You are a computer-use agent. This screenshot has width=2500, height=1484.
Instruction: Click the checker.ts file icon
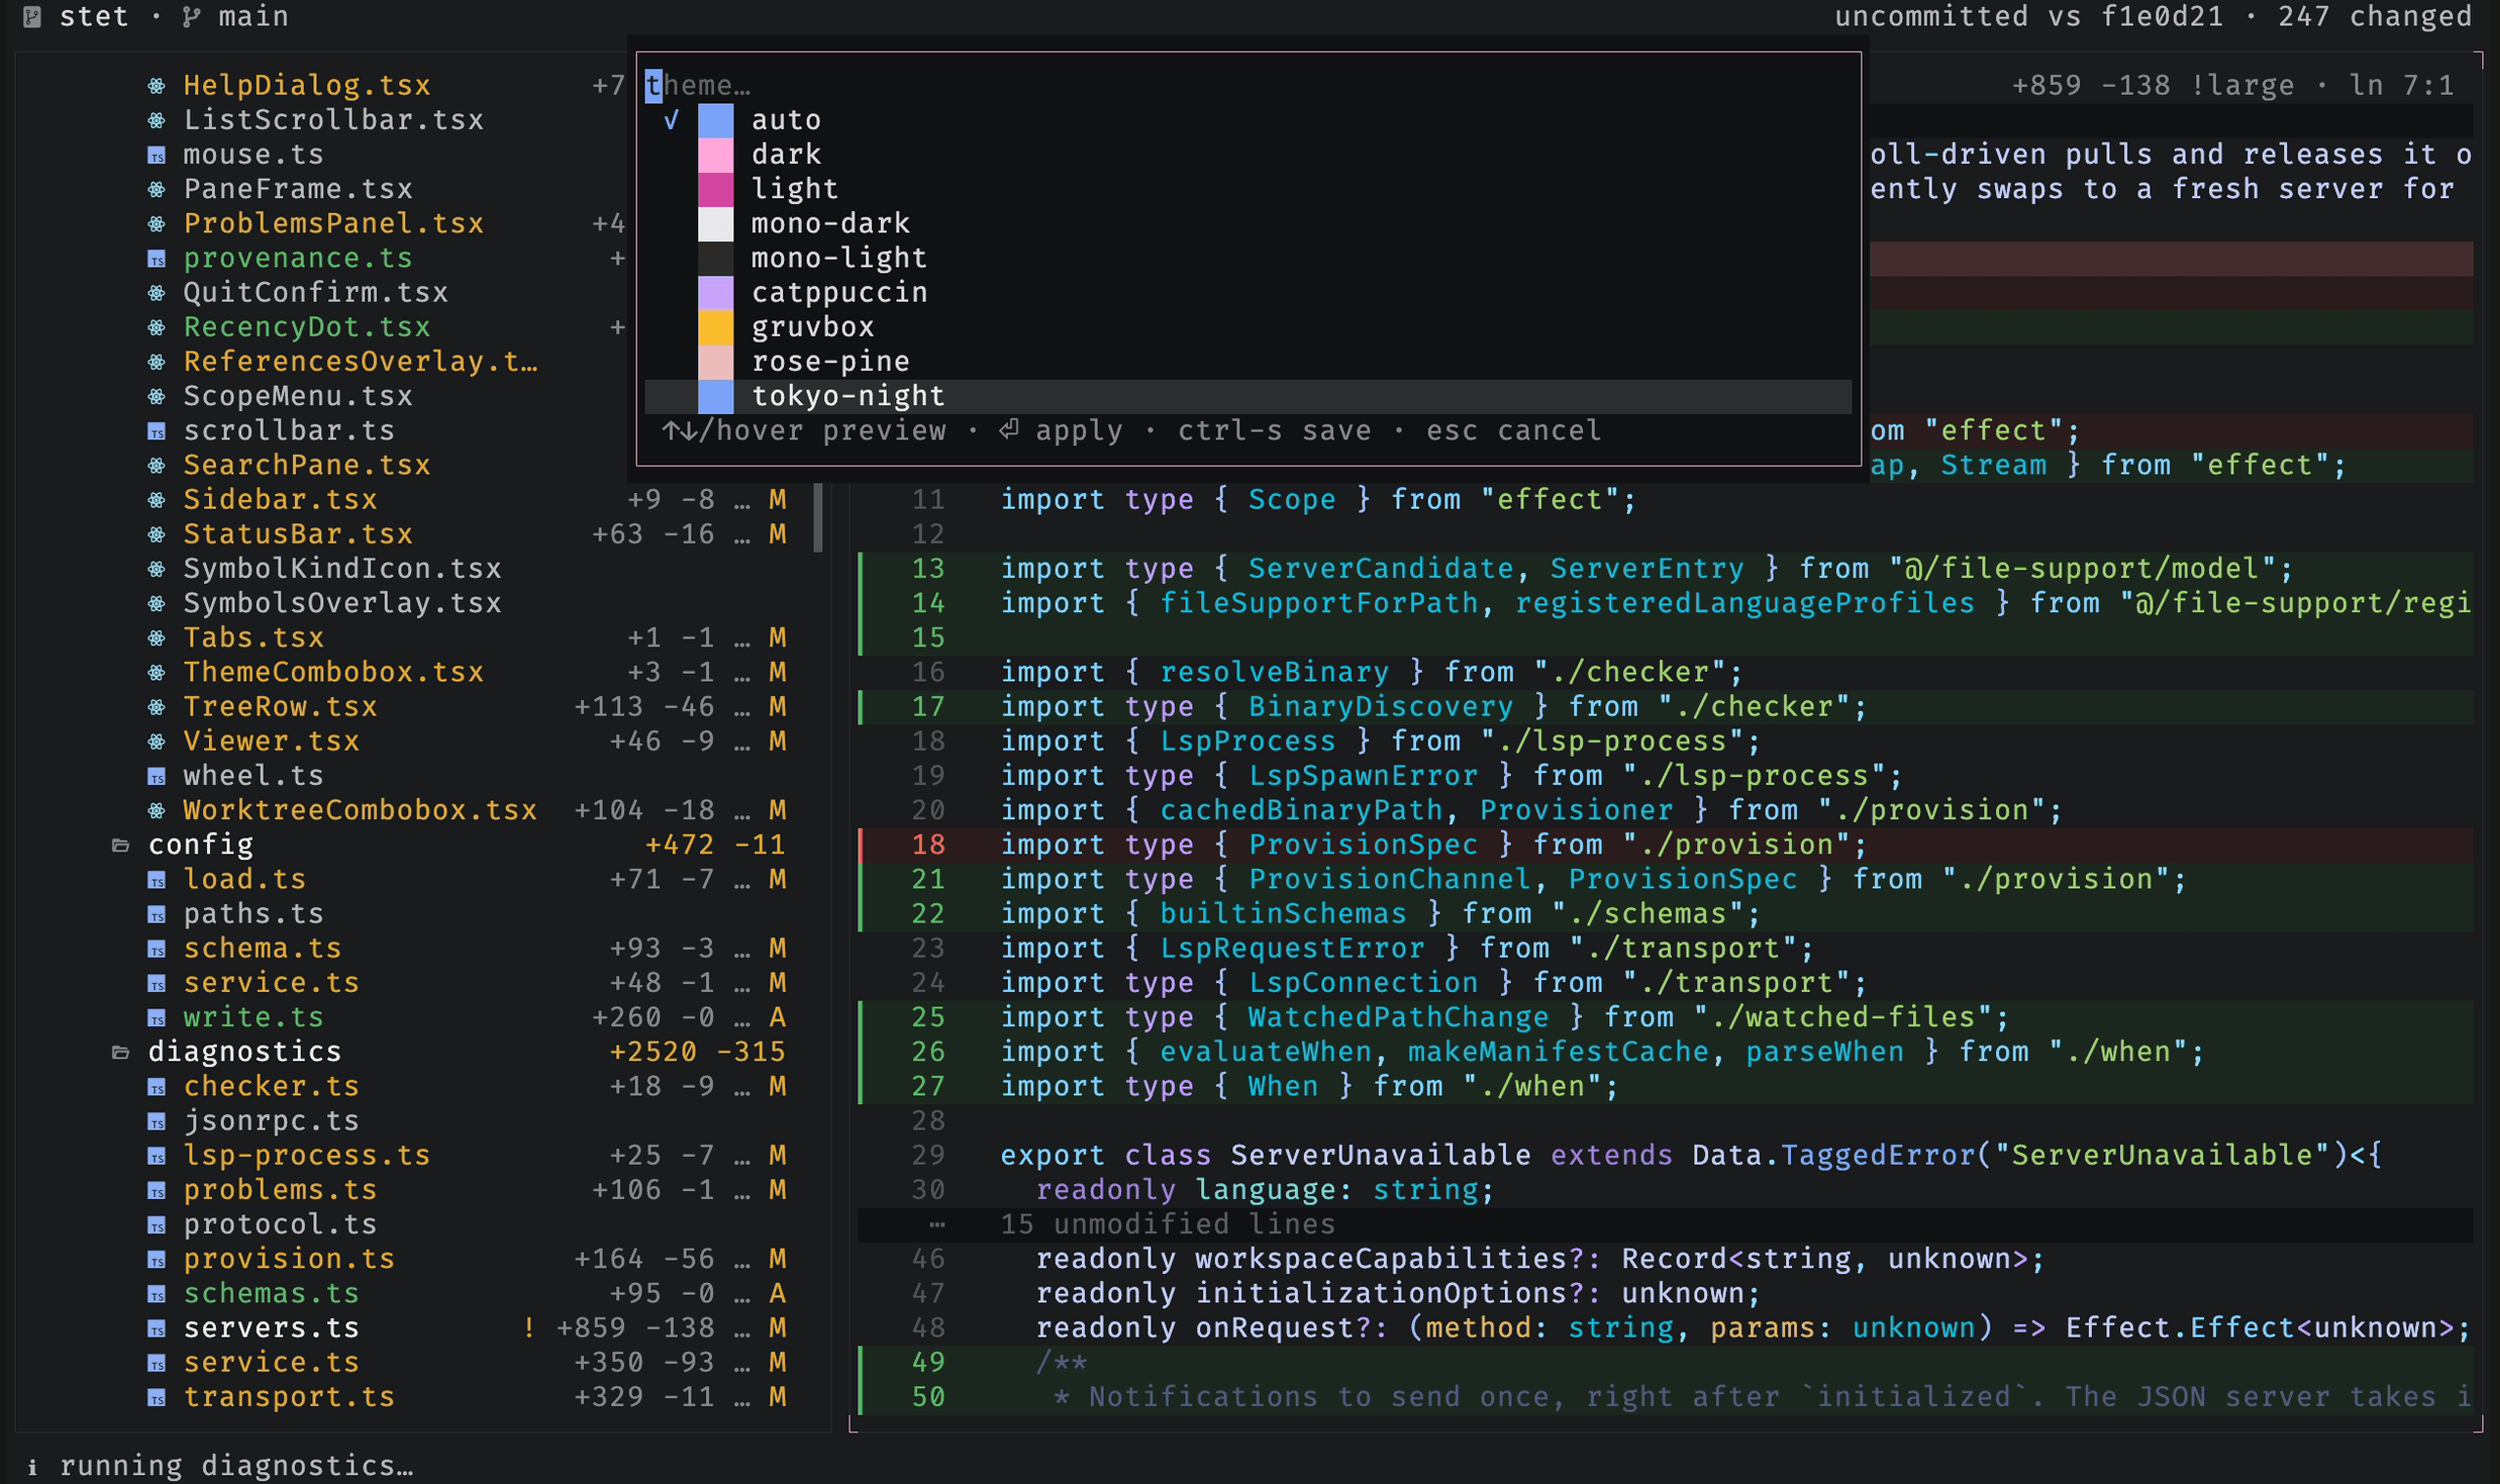157,1087
